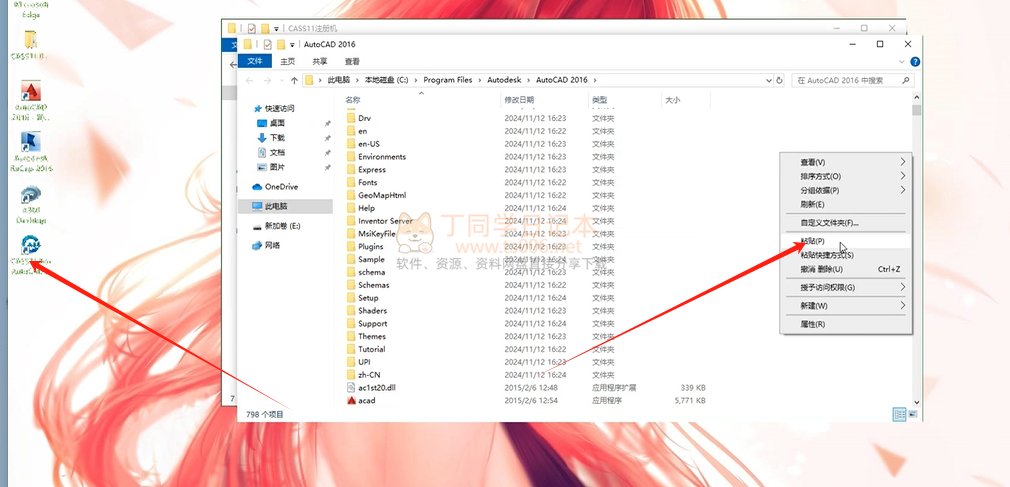This screenshot has height=487, width=1010.
Task: Choose Paste (粘贴) from the context menu
Action: pos(846,241)
